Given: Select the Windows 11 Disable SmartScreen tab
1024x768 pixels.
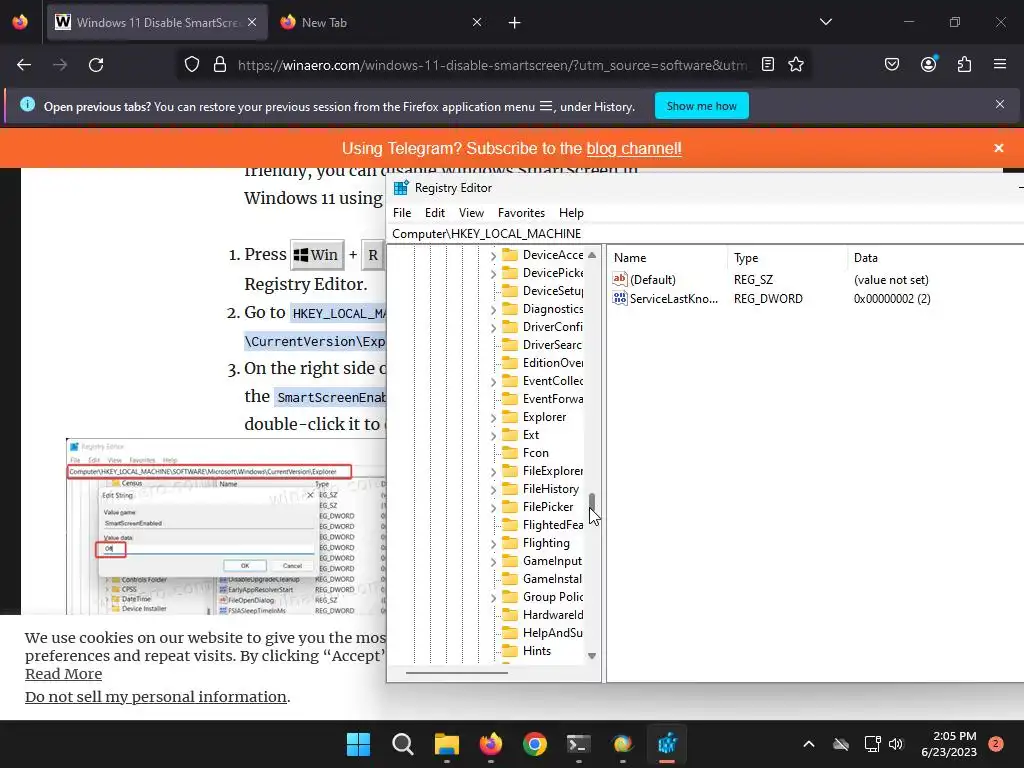Looking at the screenshot, I should click(157, 23).
